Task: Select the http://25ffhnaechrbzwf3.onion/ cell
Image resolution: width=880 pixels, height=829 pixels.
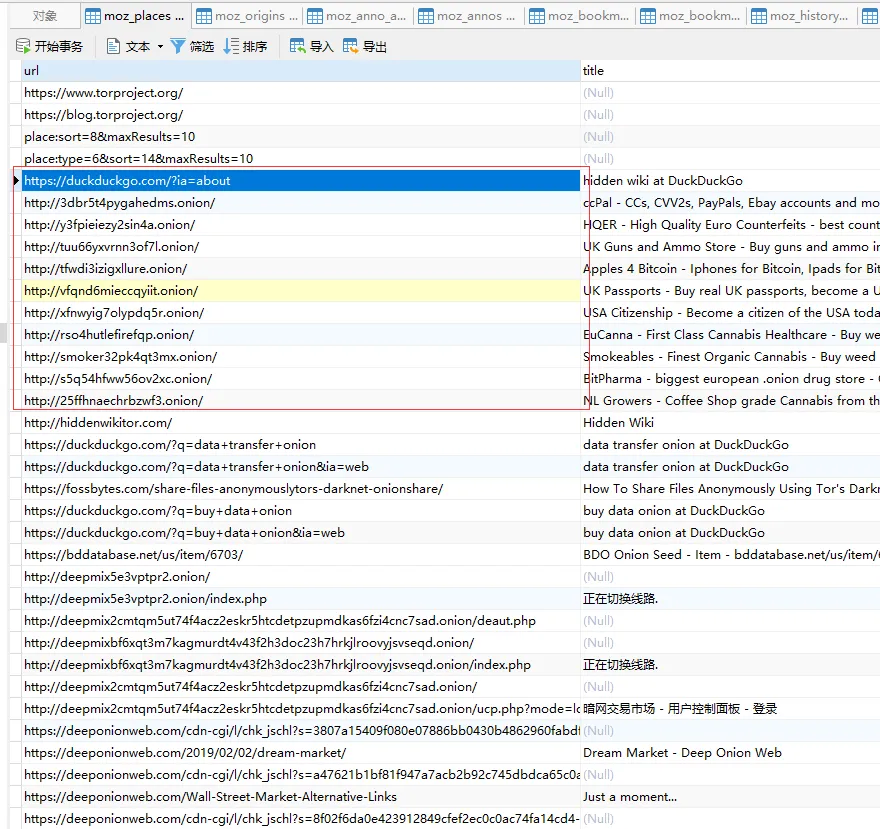Action: pos(301,401)
